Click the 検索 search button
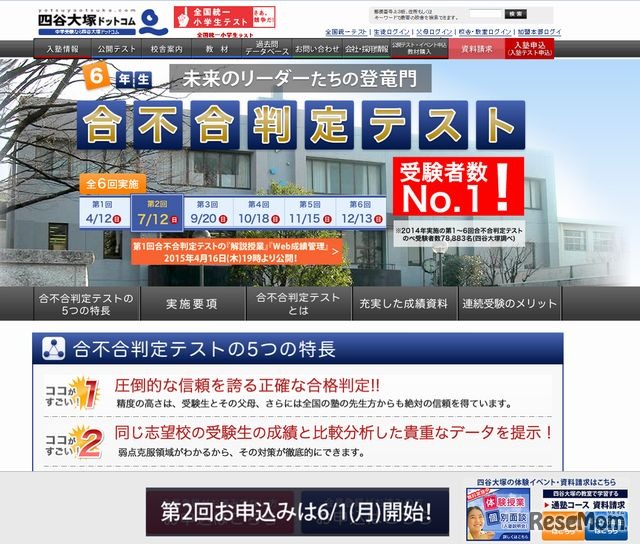This screenshot has width=640, height=544. coord(516,14)
